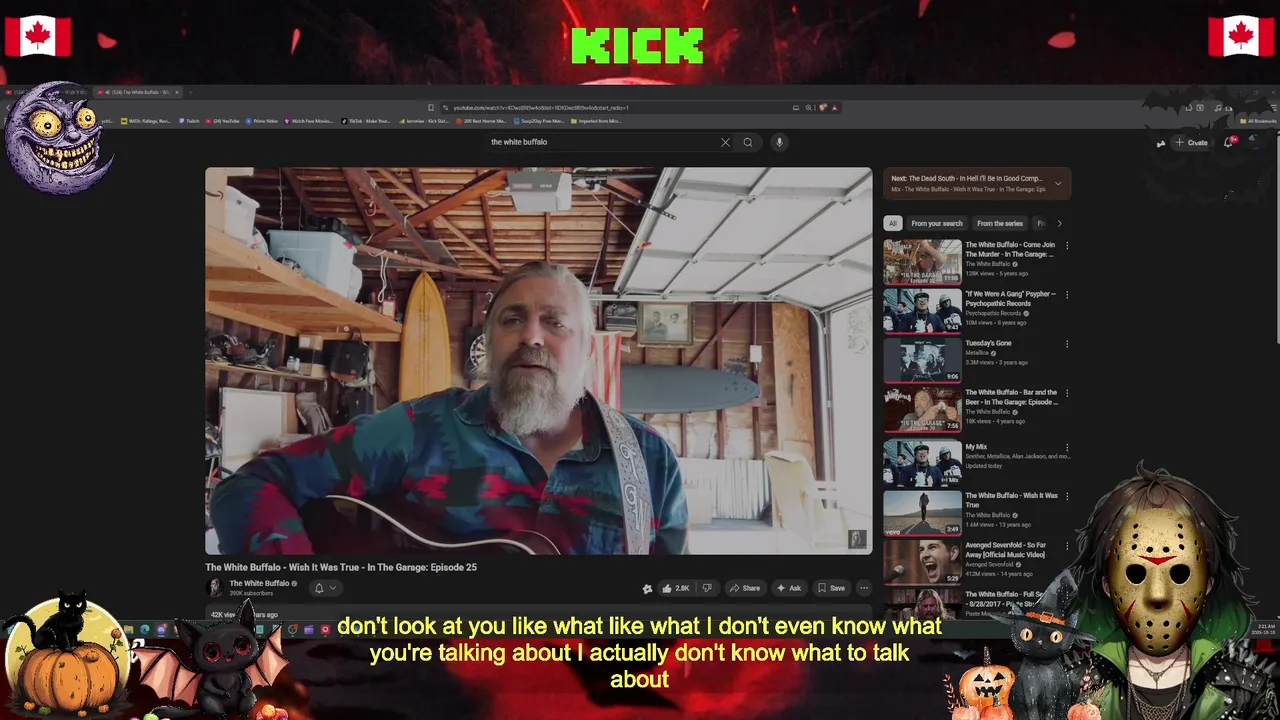Image resolution: width=1280 pixels, height=720 pixels.
Task: Switch to The White Buffalo browser tab
Action: pyautogui.click(x=136, y=92)
